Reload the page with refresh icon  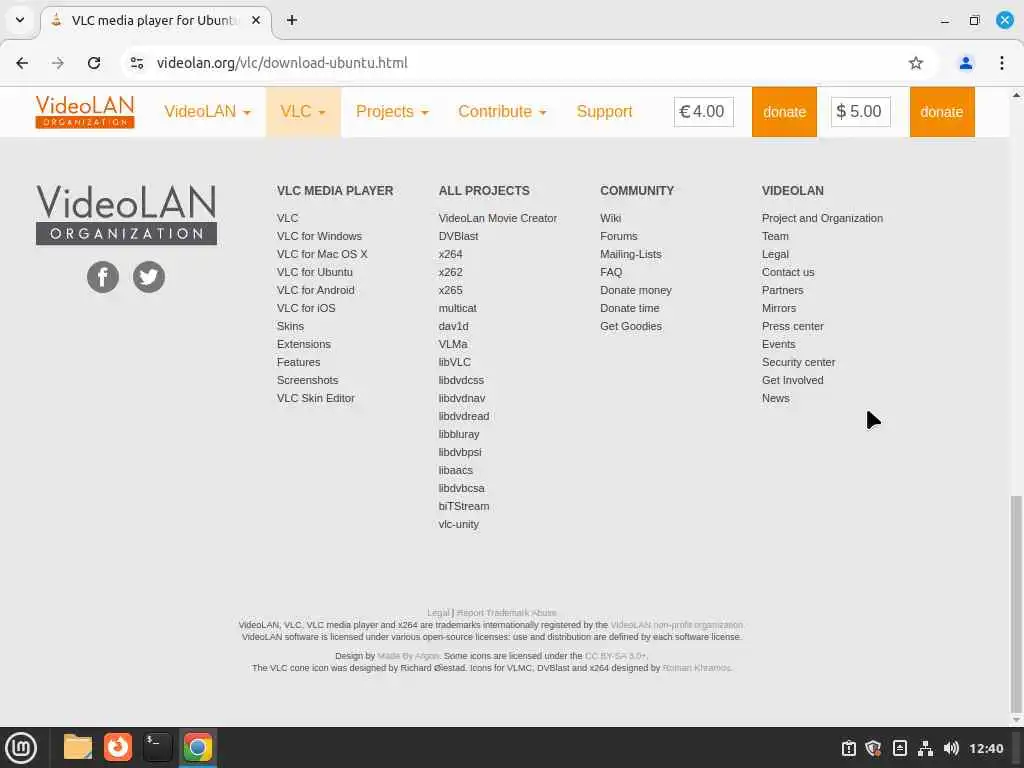(94, 63)
